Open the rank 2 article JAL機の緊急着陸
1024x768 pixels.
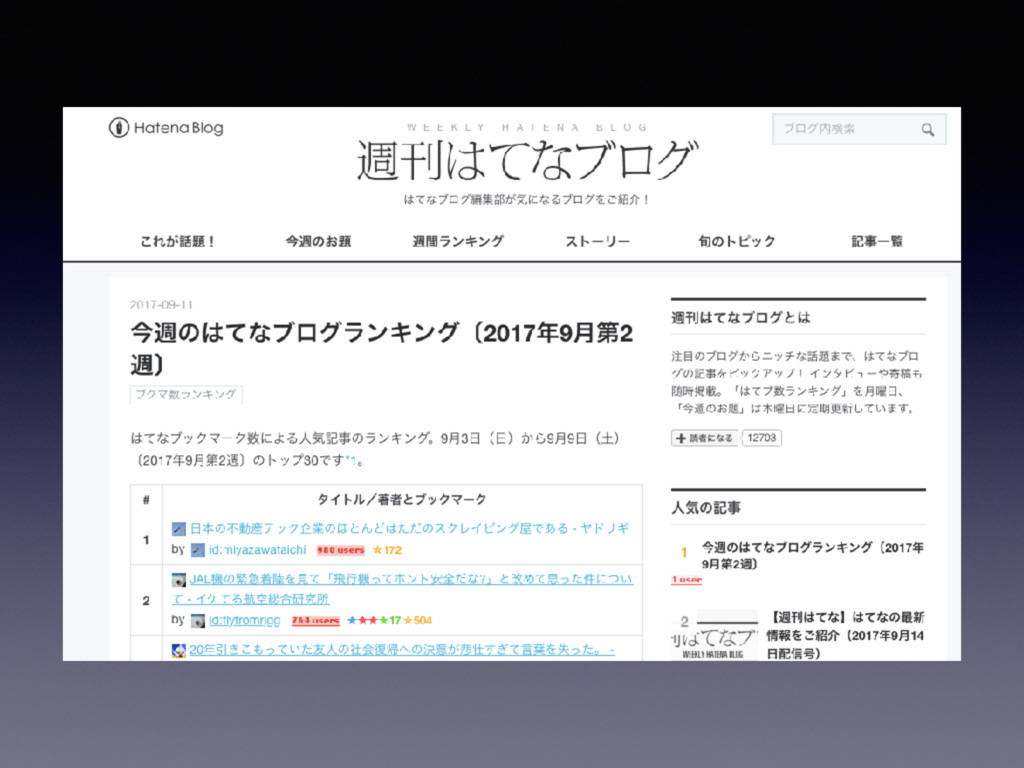[403, 588]
